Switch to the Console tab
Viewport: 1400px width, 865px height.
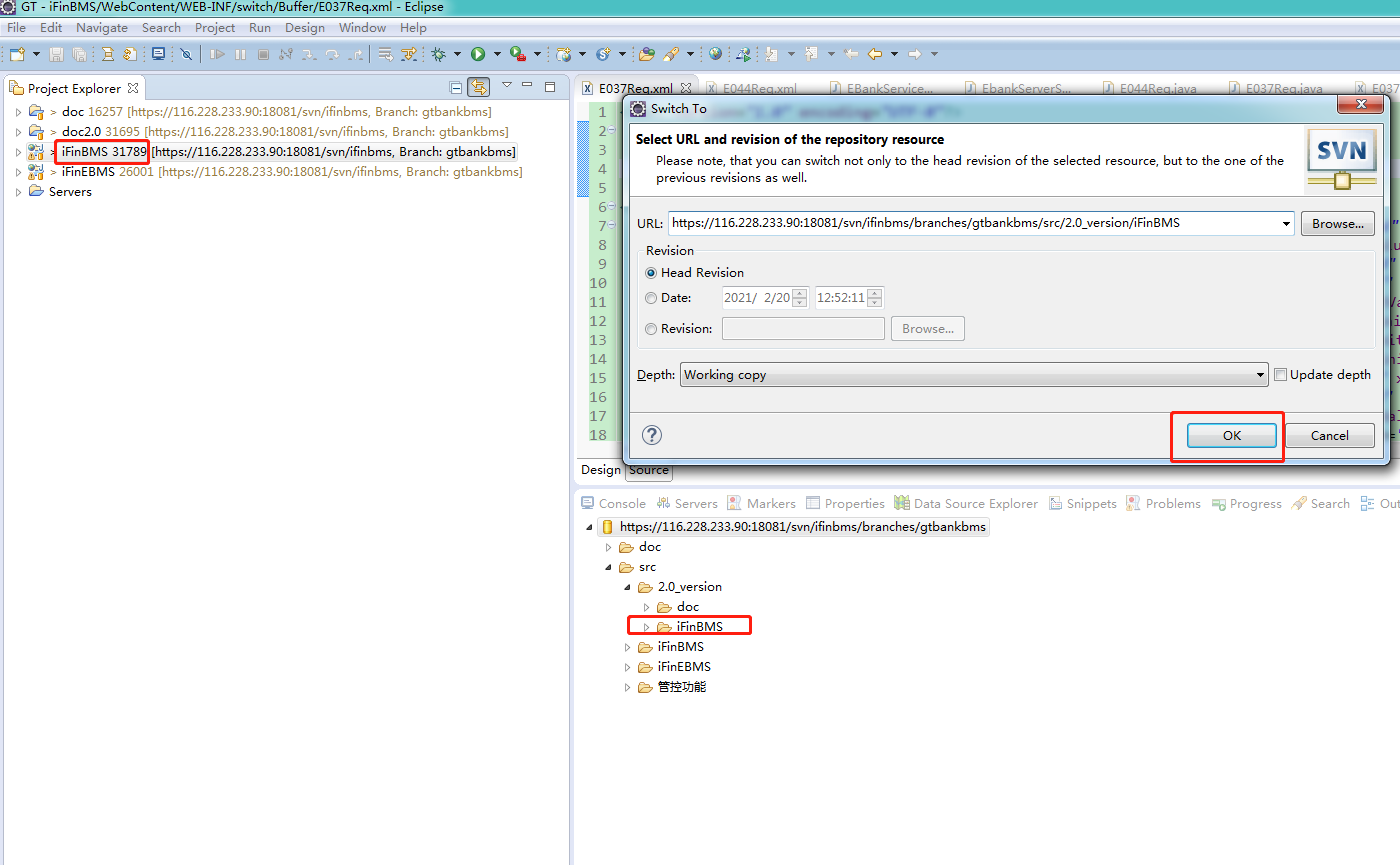[x=613, y=504]
